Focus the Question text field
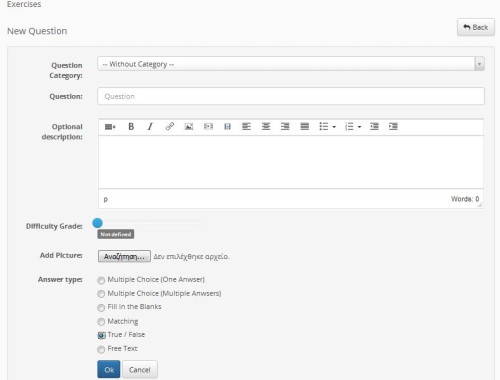 pyautogui.click(x=291, y=96)
